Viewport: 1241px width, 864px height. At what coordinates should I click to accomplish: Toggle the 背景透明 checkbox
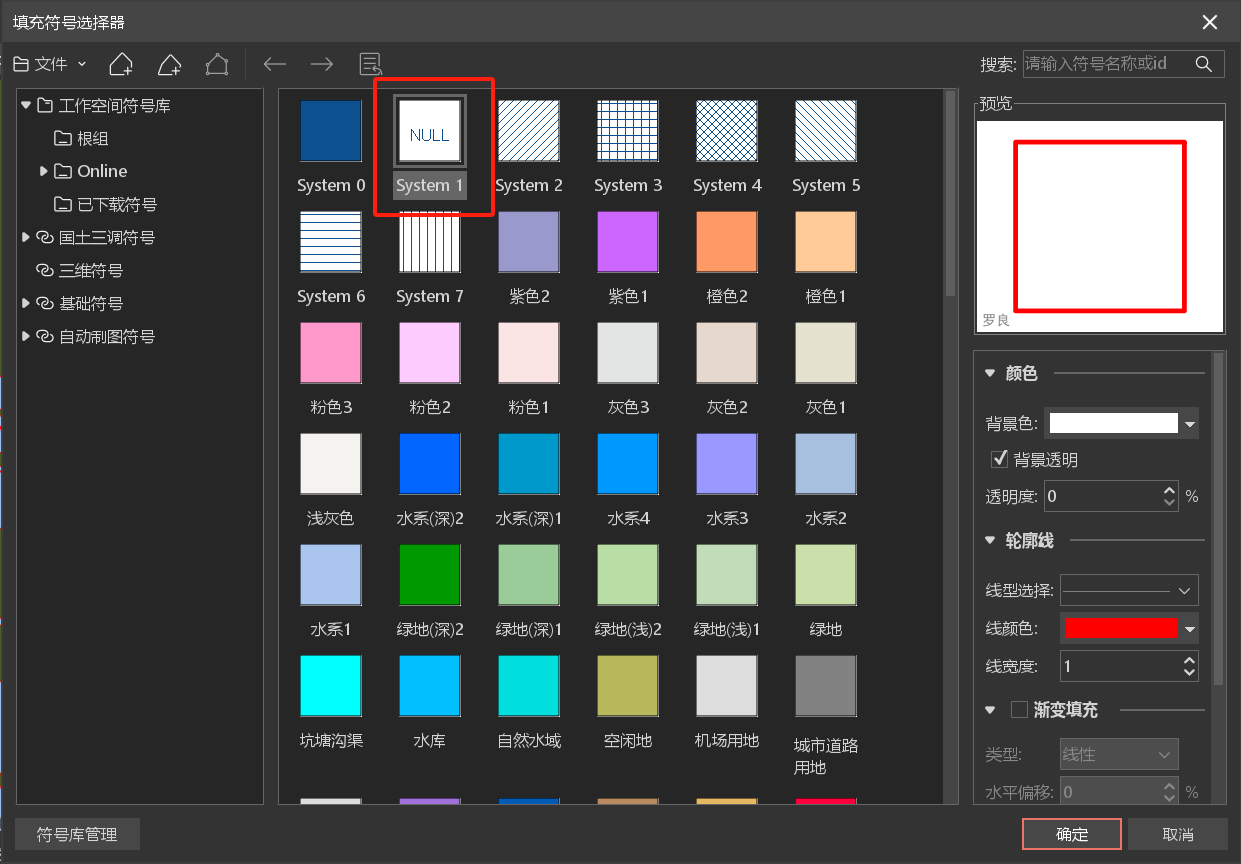click(x=998, y=459)
